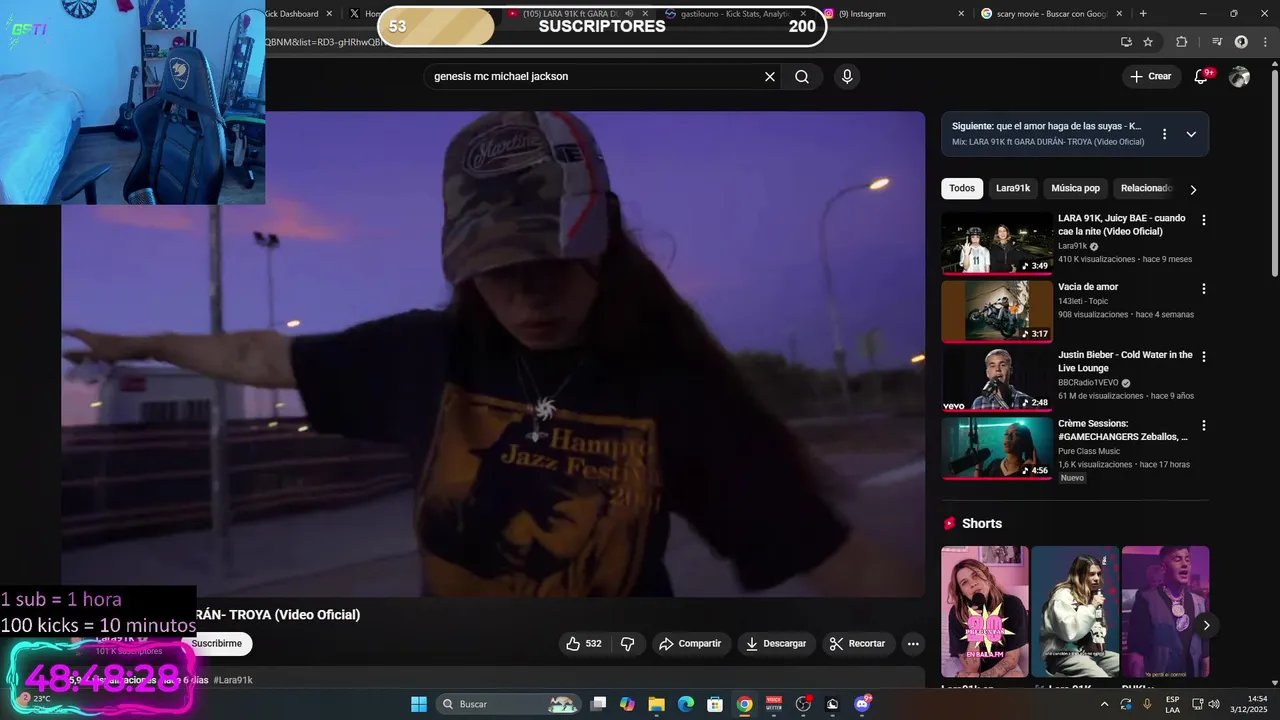Open Chrome extensions puzzle icon

pyautogui.click(x=1182, y=42)
